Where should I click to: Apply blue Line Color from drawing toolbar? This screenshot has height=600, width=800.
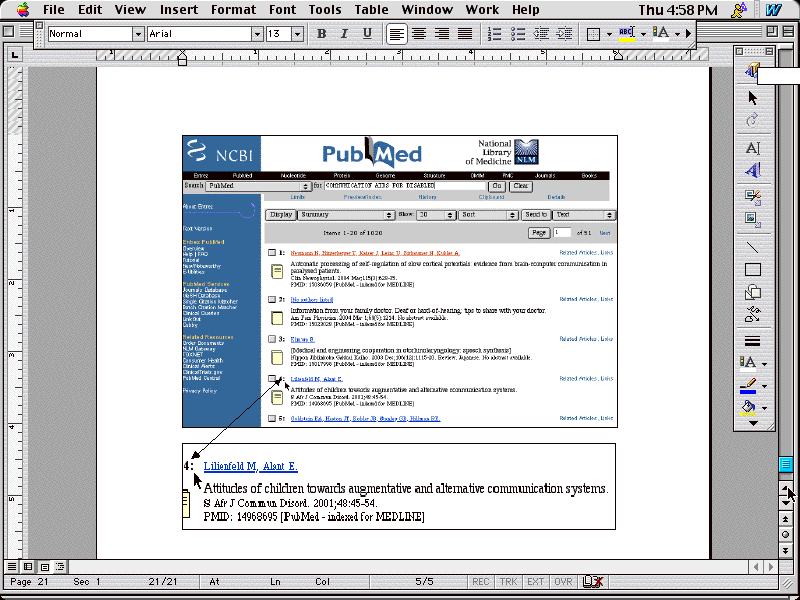(748, 386)
